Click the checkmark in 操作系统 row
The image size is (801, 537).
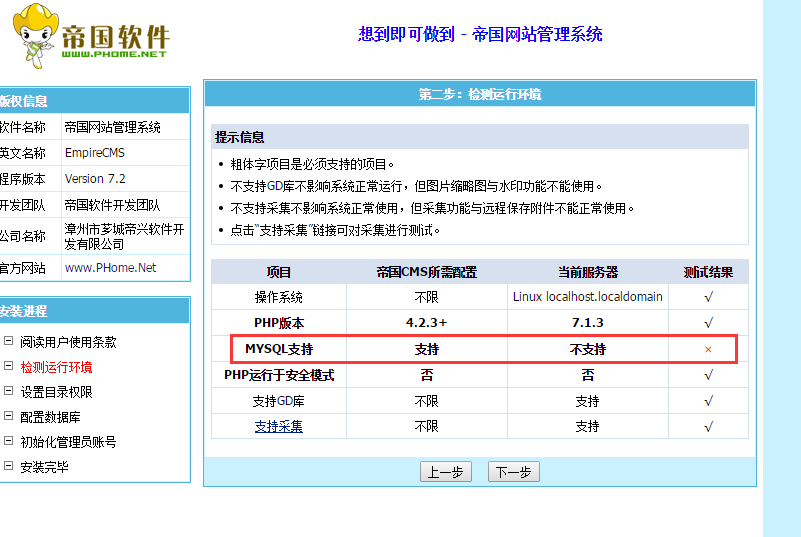coord(708,297)
